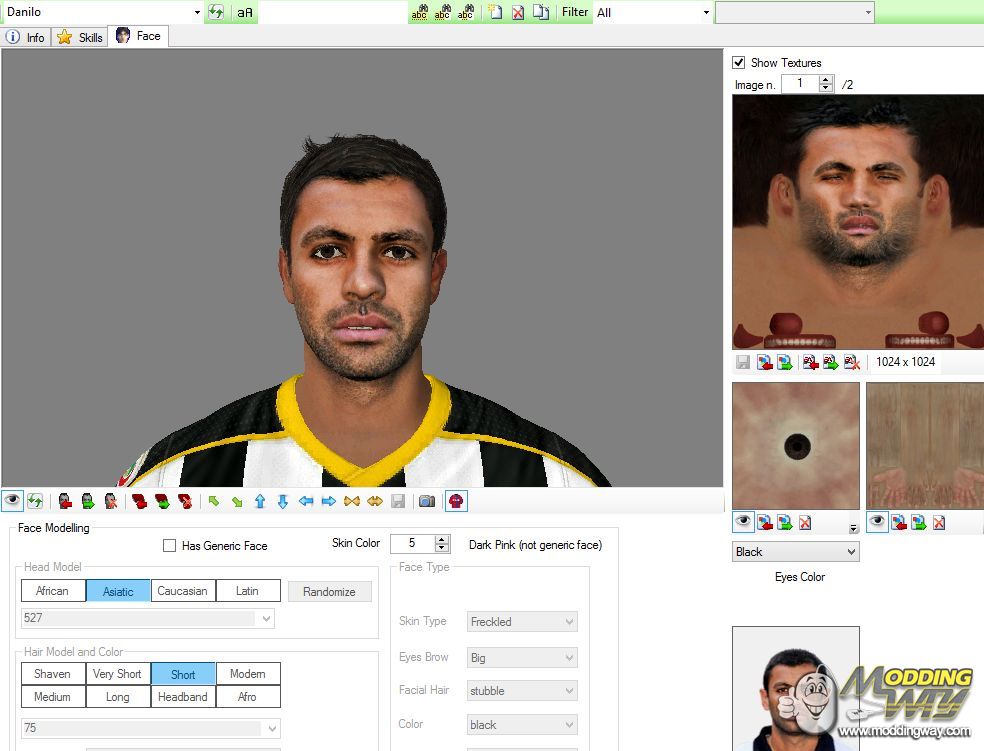Uncheck the Show Textures checkbox
The image size is (984, 751).
click(x=739, y=63)
